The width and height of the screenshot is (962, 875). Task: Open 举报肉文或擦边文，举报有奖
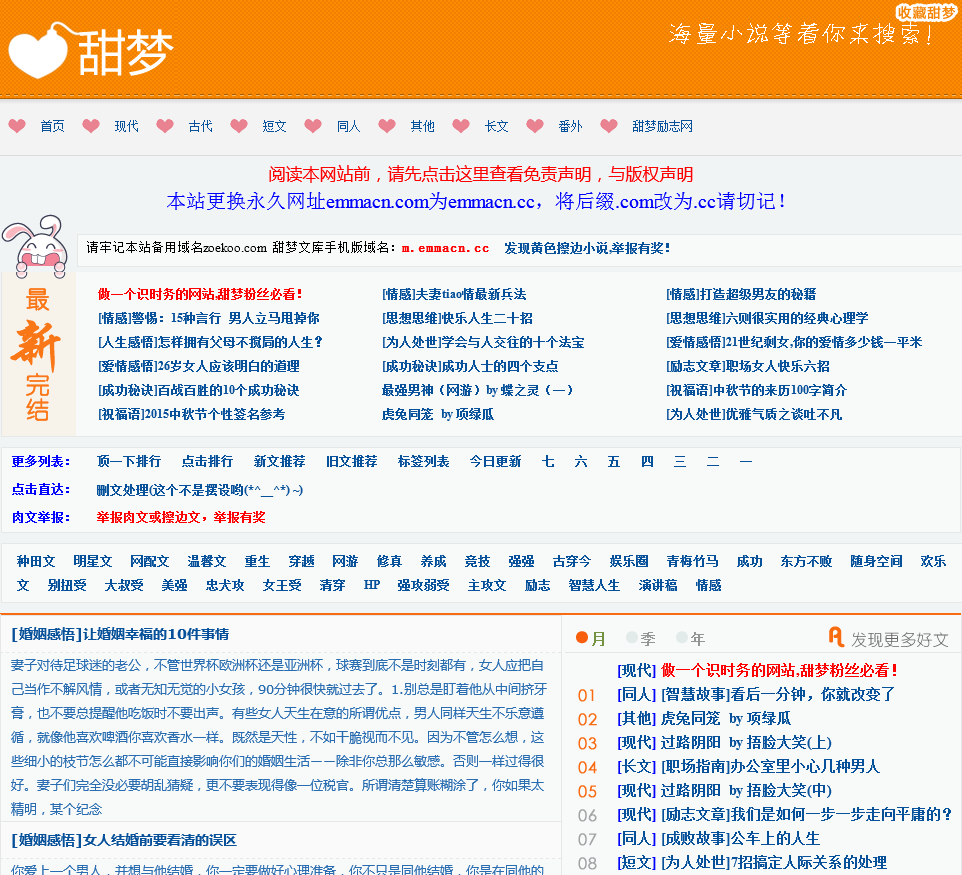[x=181, y=517]
